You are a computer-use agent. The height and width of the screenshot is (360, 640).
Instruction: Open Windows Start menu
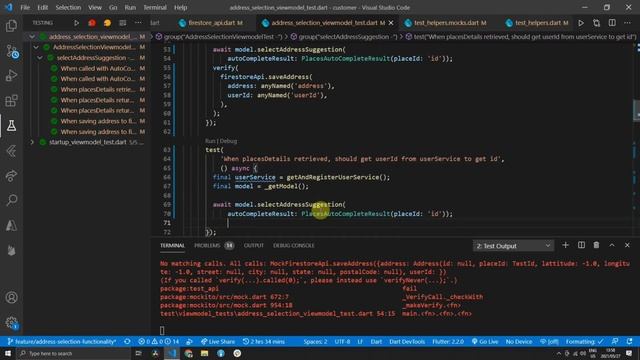[8, 353]
